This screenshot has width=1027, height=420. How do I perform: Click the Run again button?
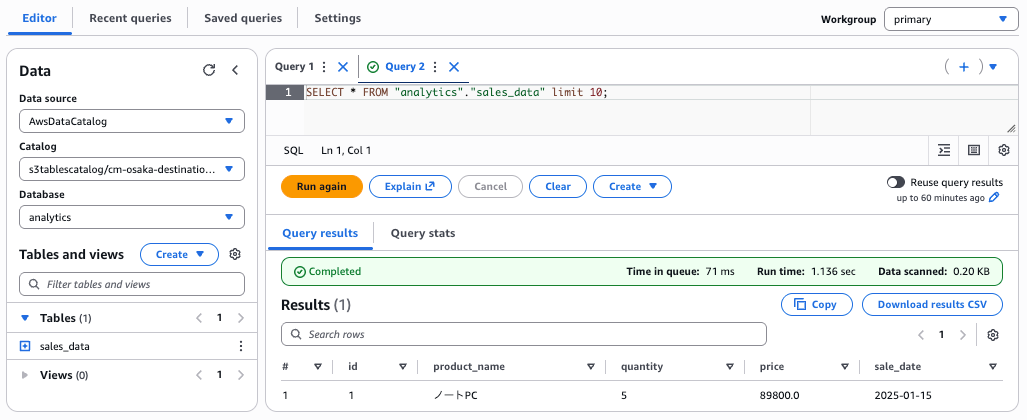point(321,186)
